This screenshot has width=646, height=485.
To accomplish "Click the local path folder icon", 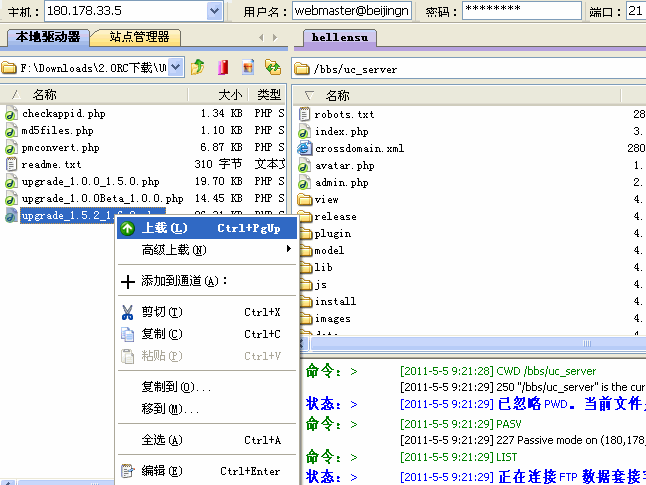I will (x=9, y=68).
